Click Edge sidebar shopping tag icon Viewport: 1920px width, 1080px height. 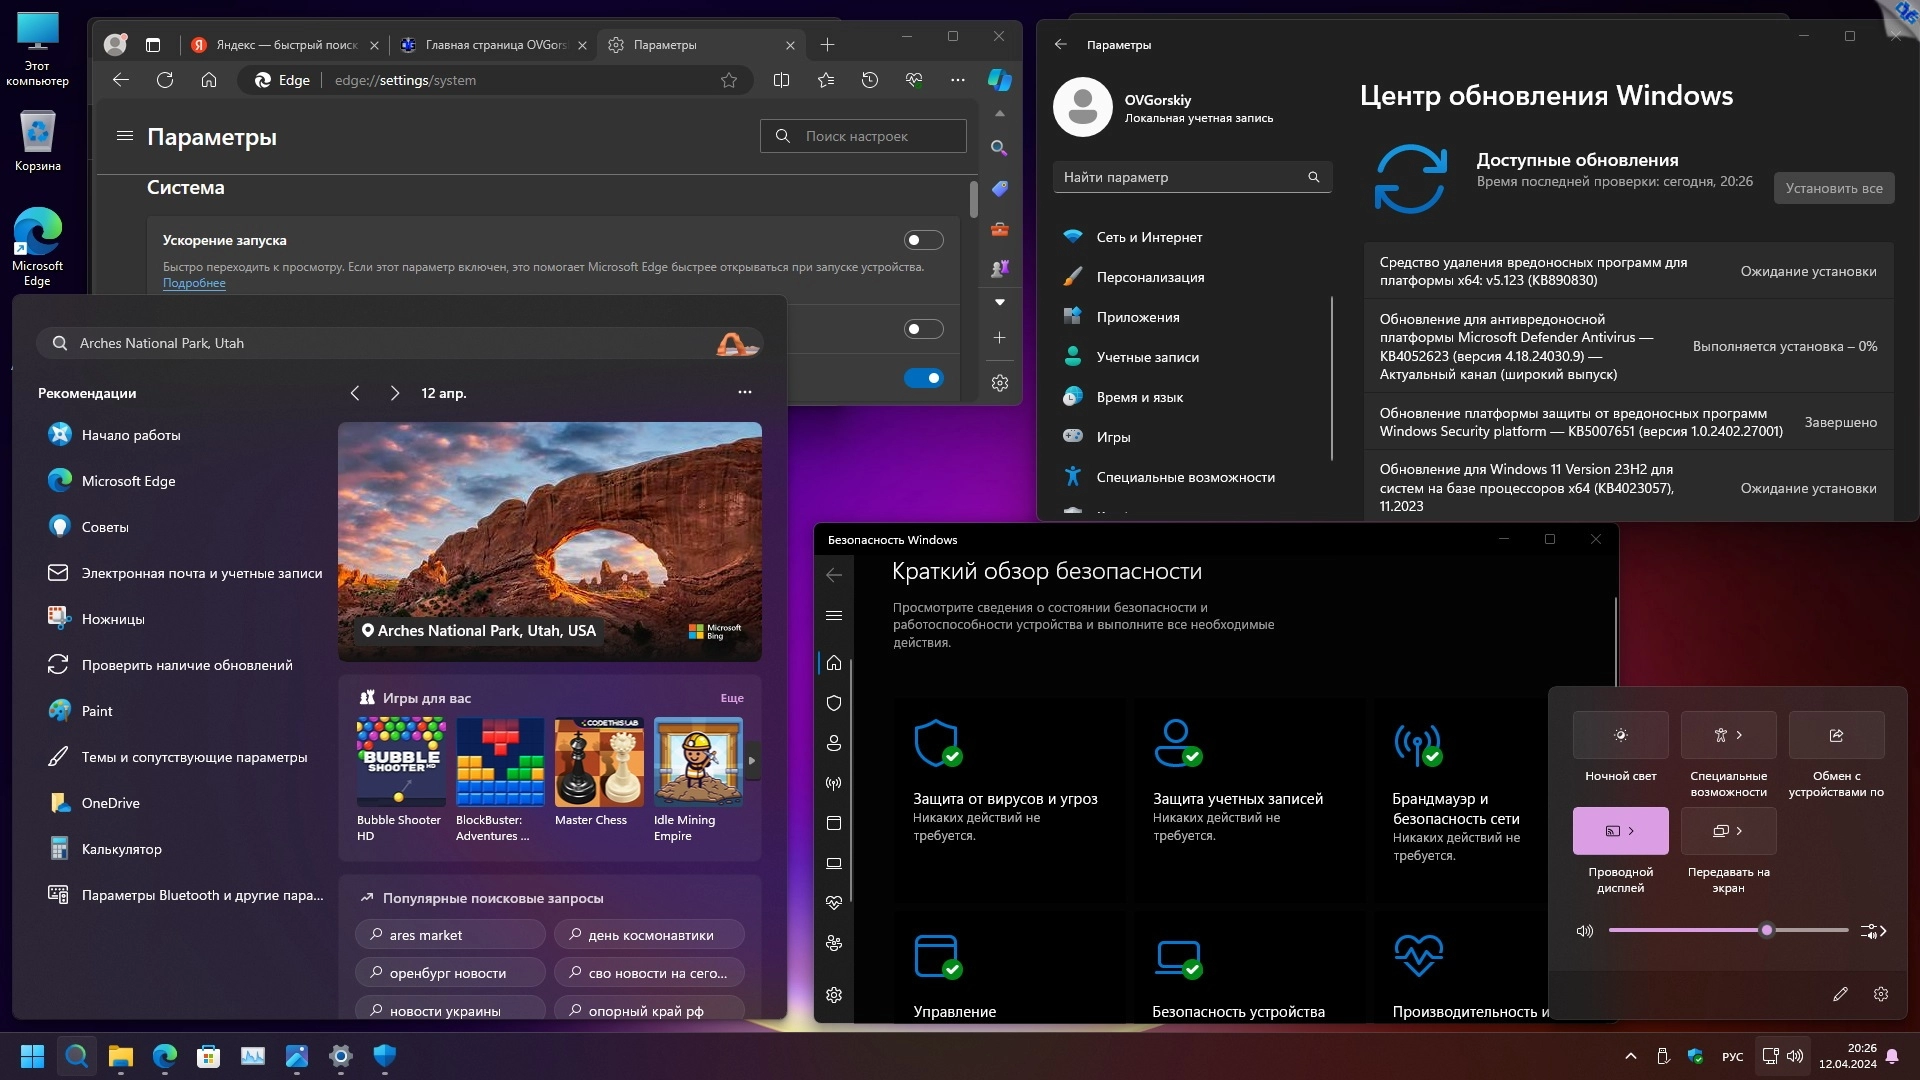pyautogui.click(x=999, y=189)
